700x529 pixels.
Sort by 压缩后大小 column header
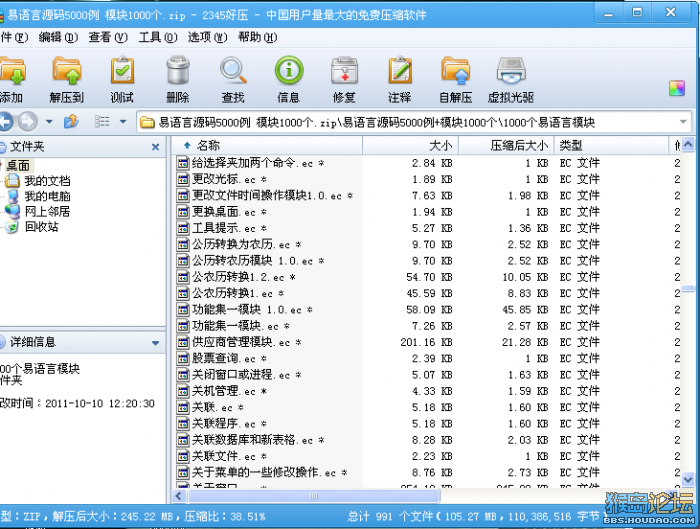507,146
